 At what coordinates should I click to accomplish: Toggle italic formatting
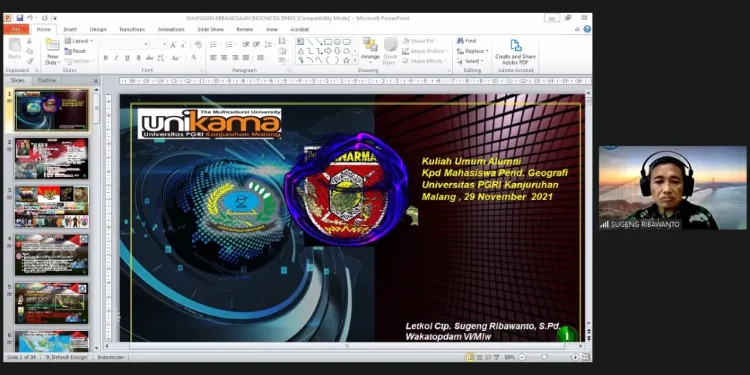click(x=116, y=57)
